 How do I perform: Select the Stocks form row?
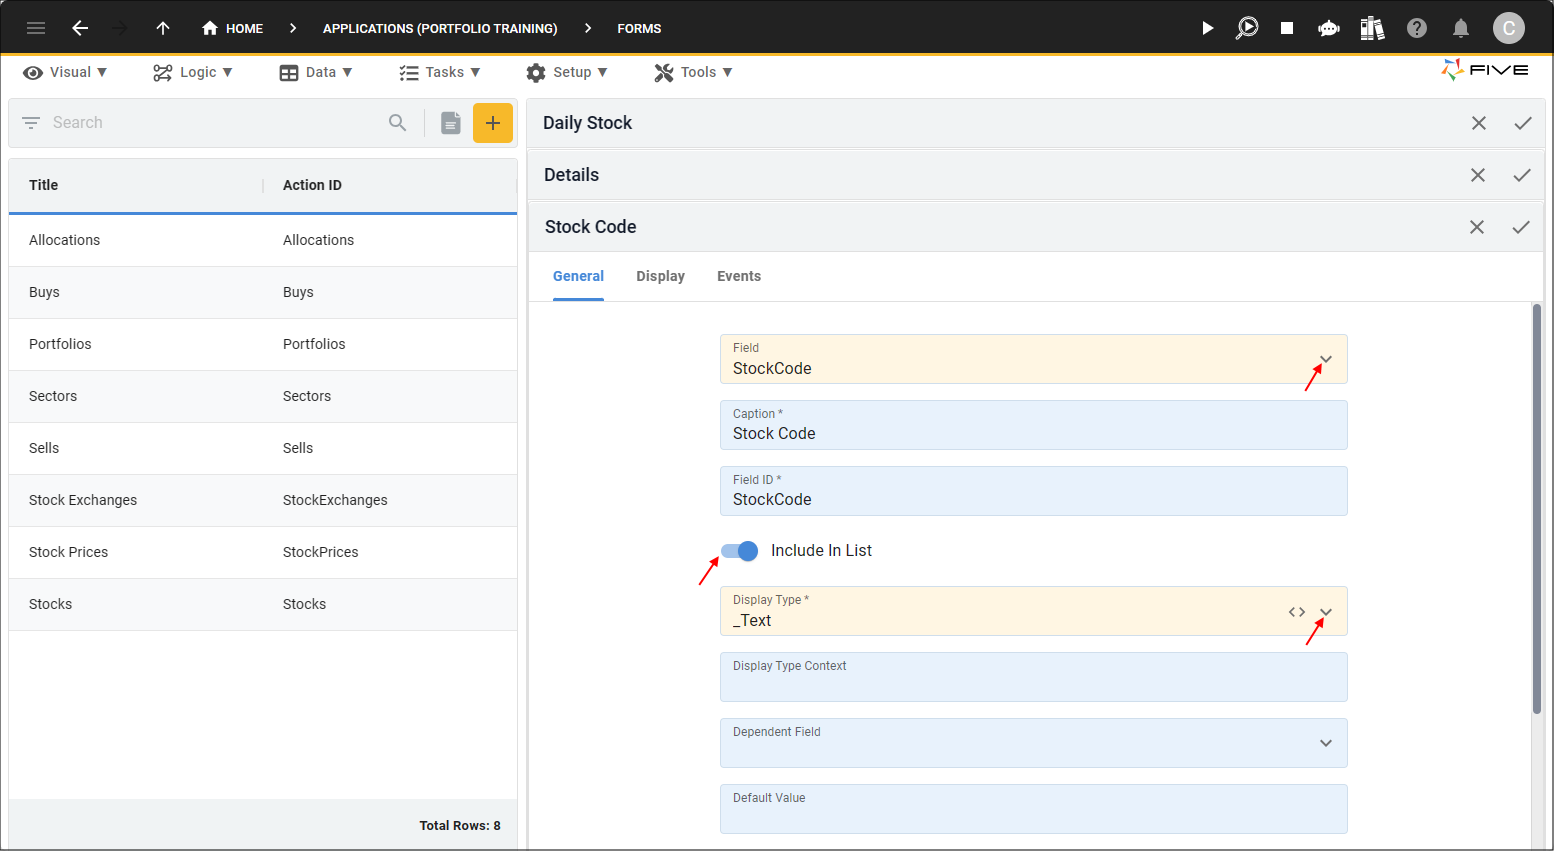tap(263, 604)
